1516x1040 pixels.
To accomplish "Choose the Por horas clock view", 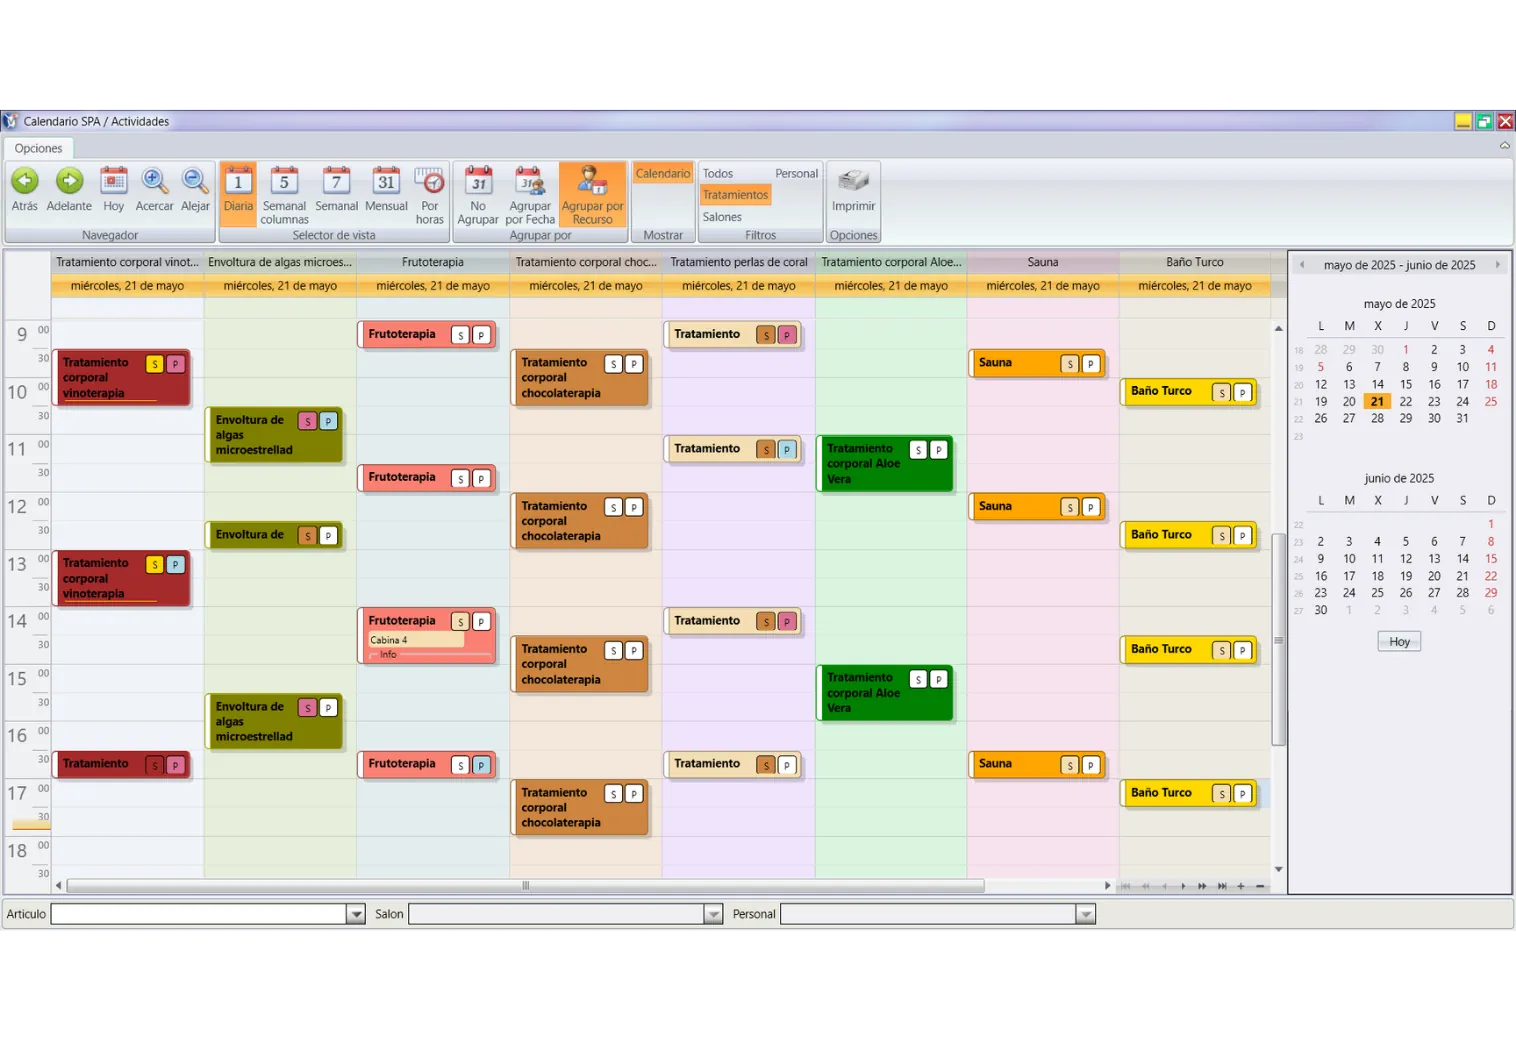I will tap(429, 182).
